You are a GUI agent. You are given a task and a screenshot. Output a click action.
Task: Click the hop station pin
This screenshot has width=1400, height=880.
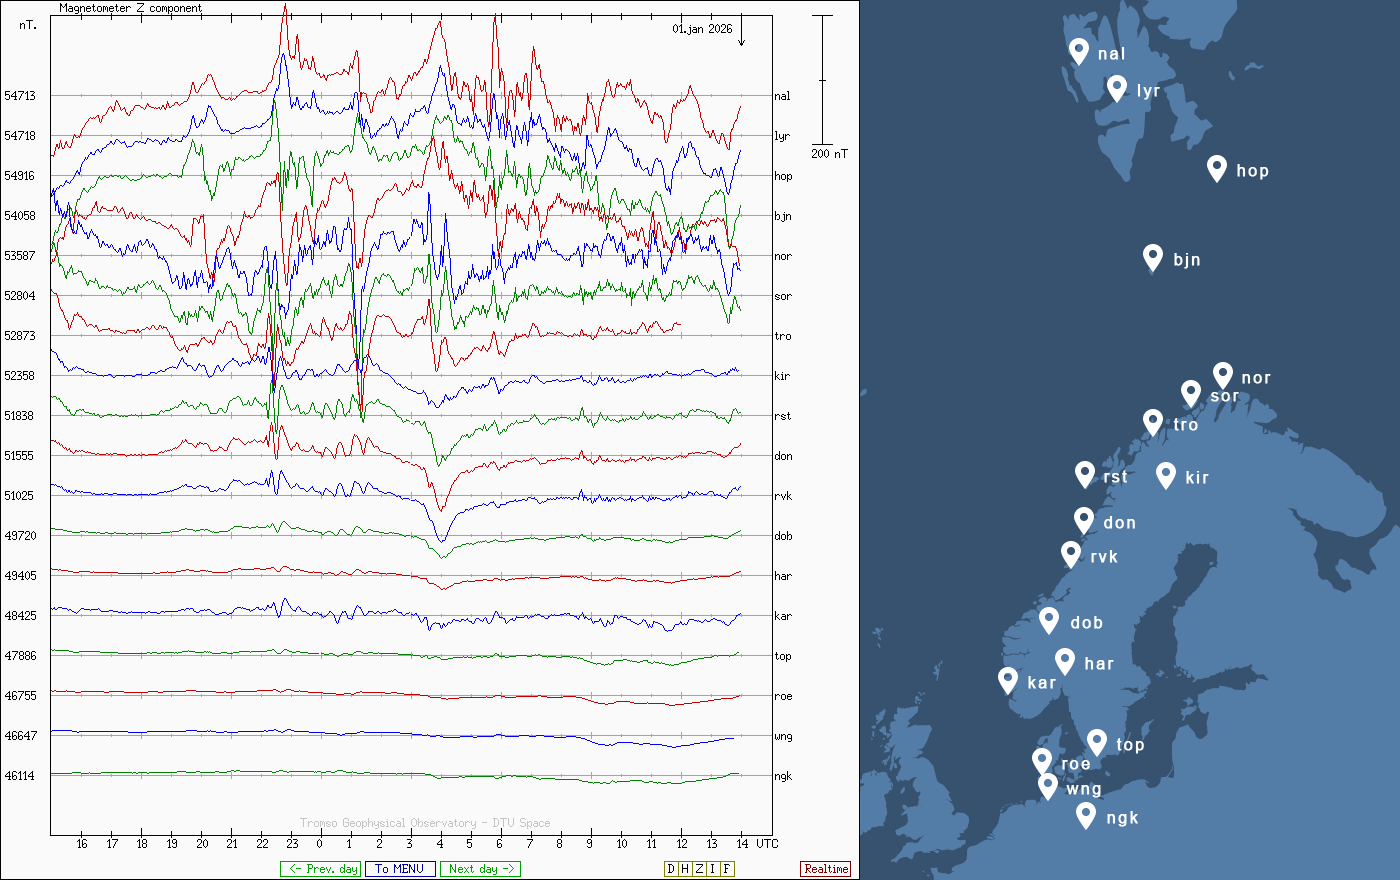[1216, 167]
